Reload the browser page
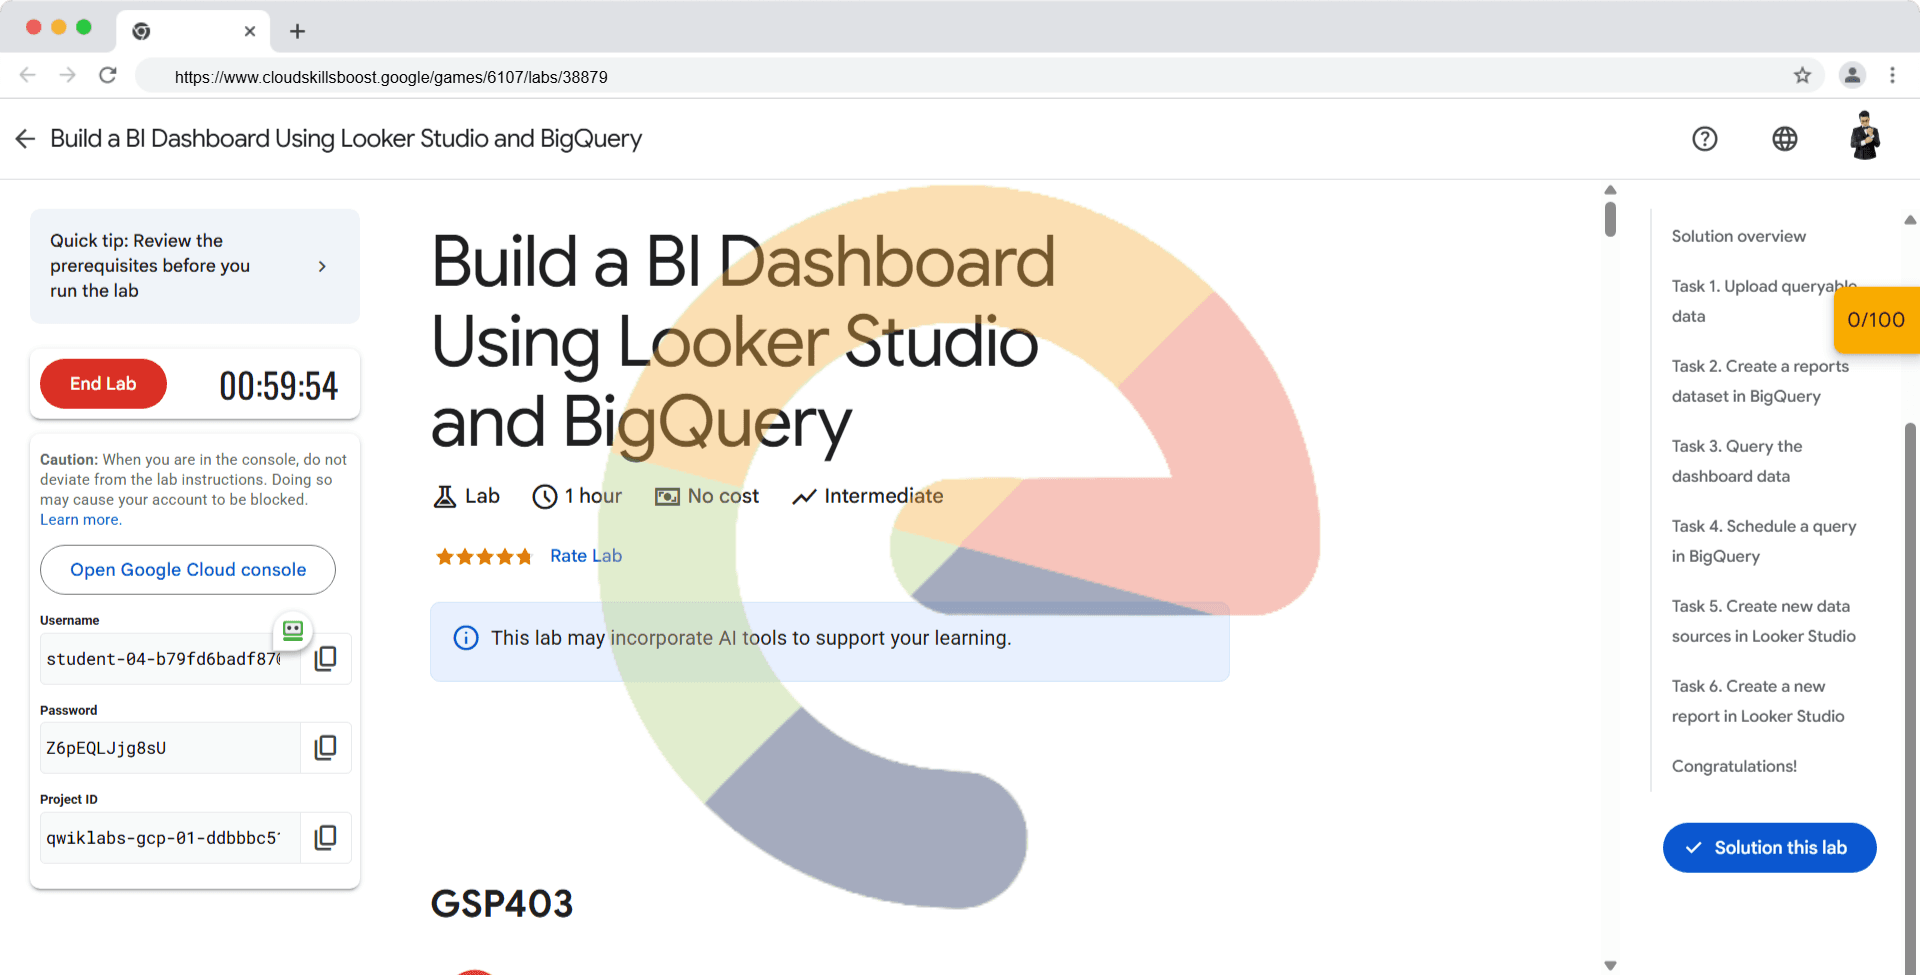The image size is (1920, 975). [x=108, y=76]
